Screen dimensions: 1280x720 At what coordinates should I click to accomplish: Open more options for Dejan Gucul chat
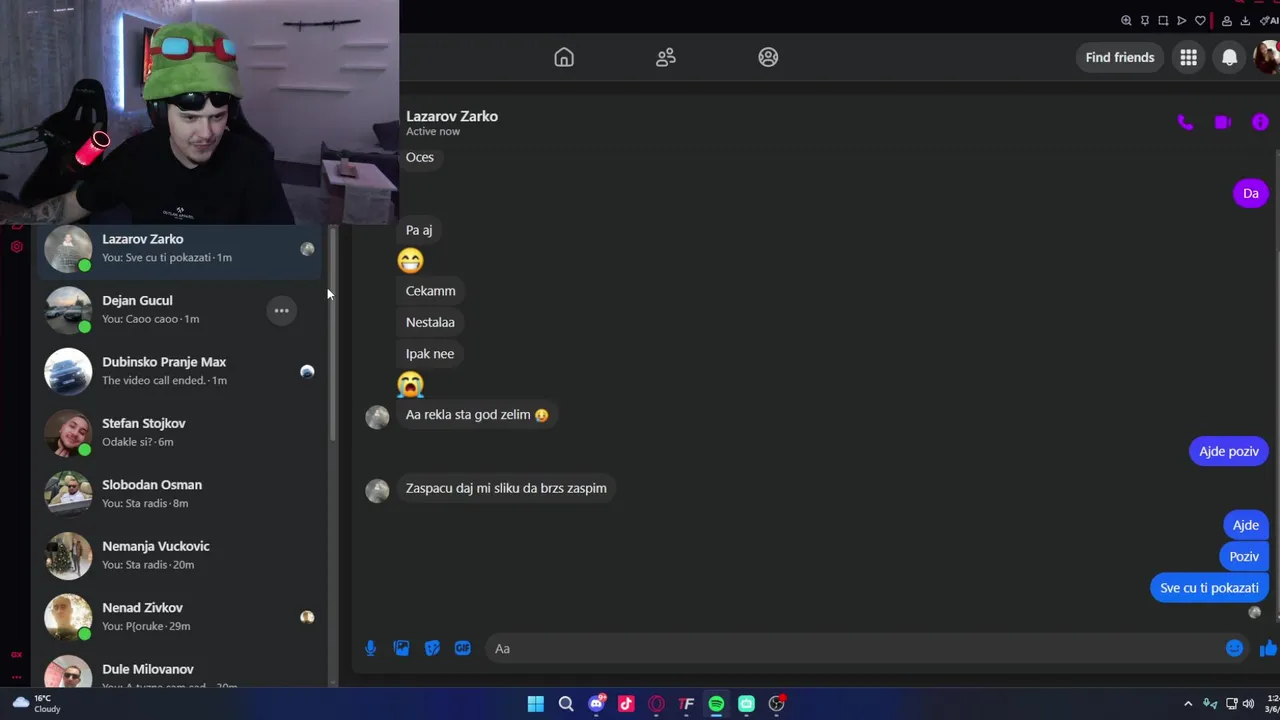click(282, 311)
